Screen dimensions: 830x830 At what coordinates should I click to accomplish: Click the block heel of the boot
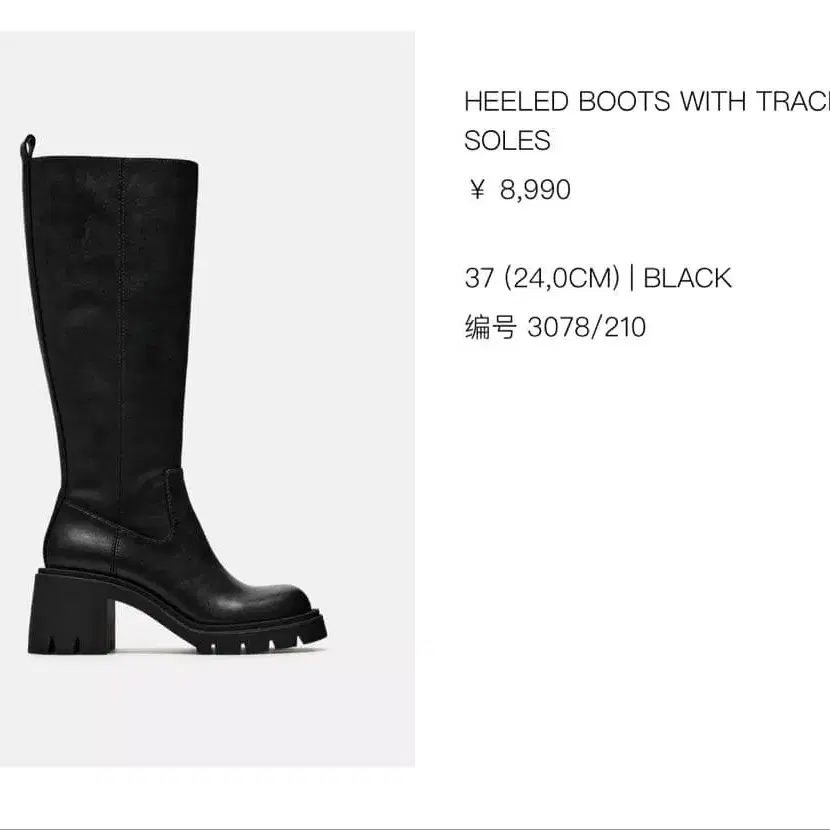tap(71, 614)
